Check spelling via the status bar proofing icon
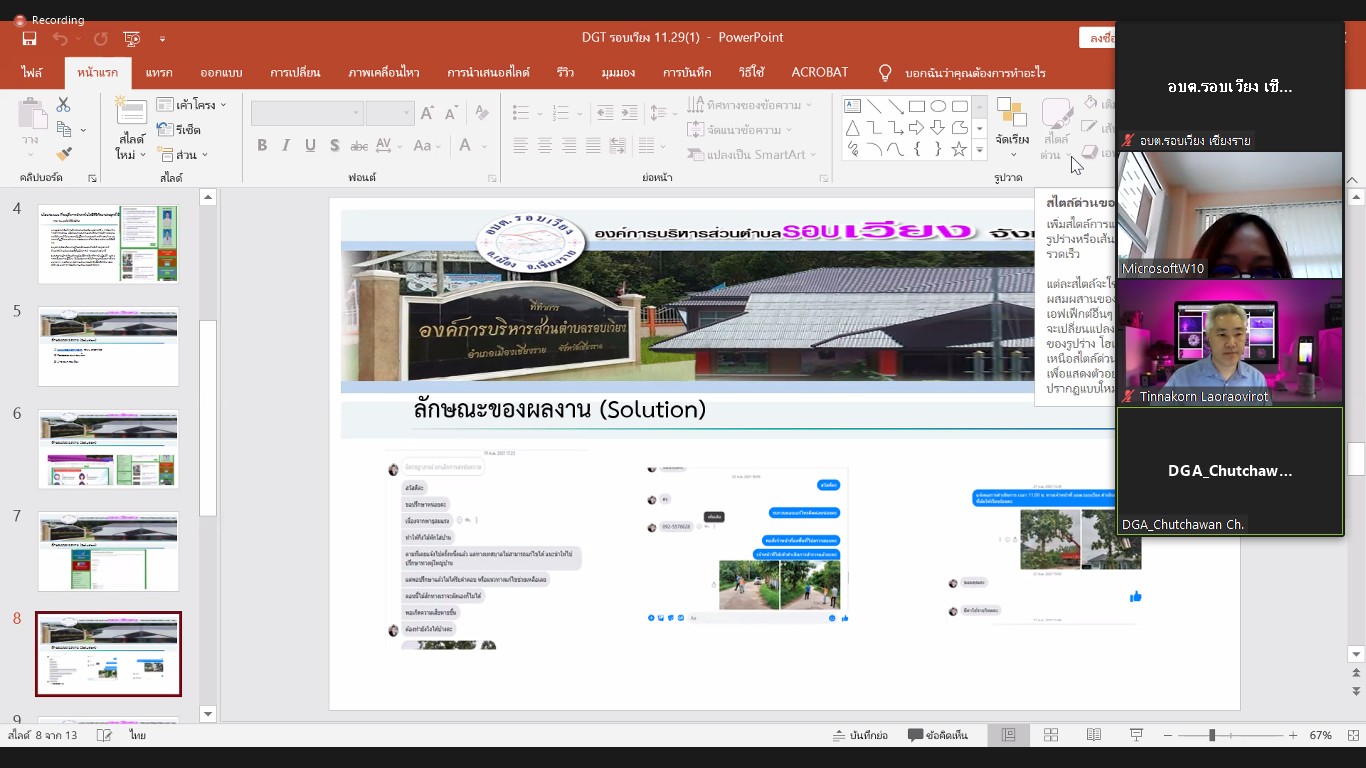The height and width of the screenshot is (768, 1366). pyautogui.click(x=104, y=735)
